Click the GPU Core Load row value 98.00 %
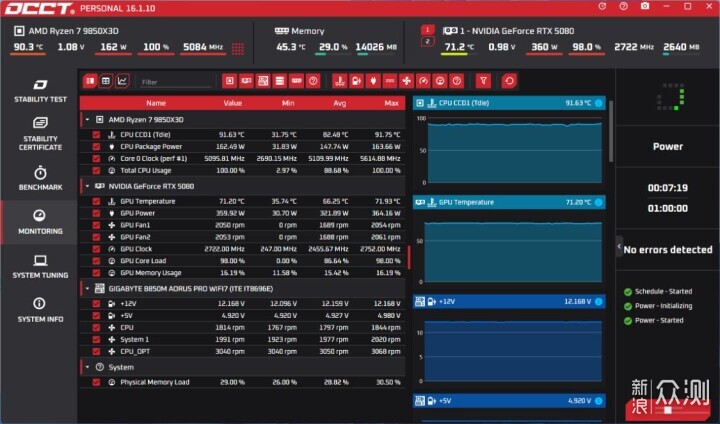The image size is (720, 424). click(232, 261)
